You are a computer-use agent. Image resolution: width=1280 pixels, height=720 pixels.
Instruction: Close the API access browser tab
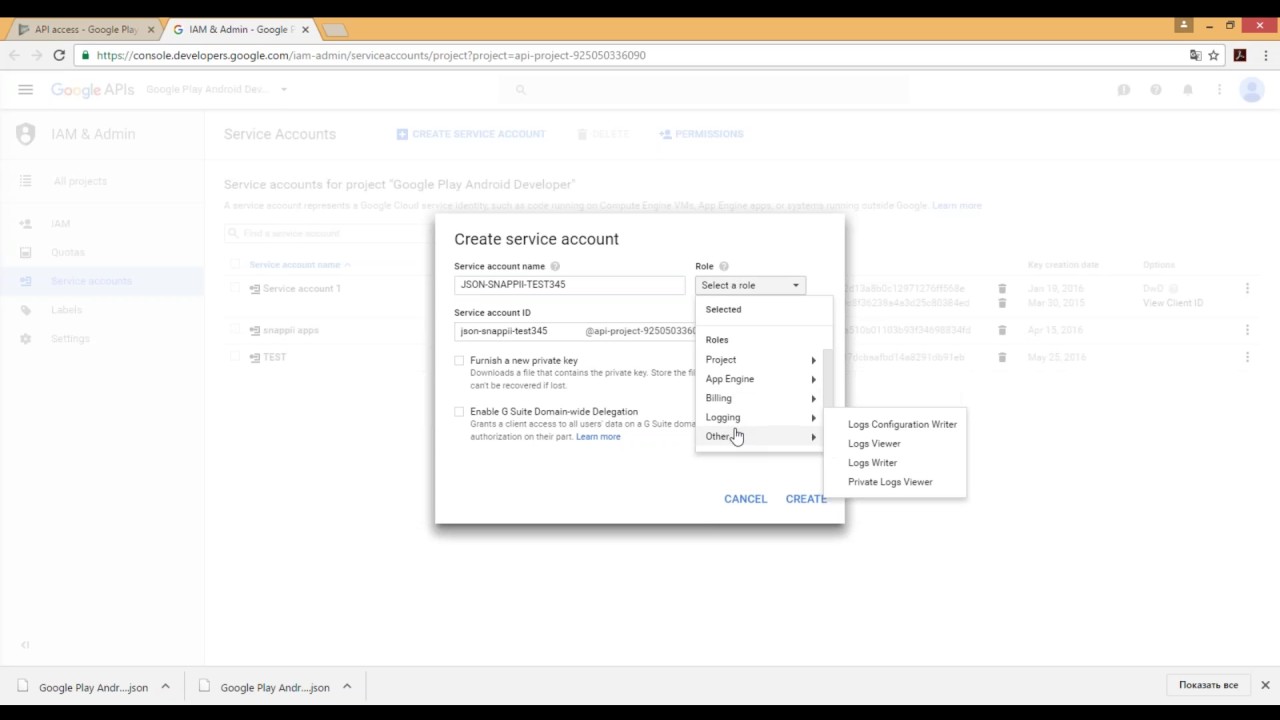151,30
